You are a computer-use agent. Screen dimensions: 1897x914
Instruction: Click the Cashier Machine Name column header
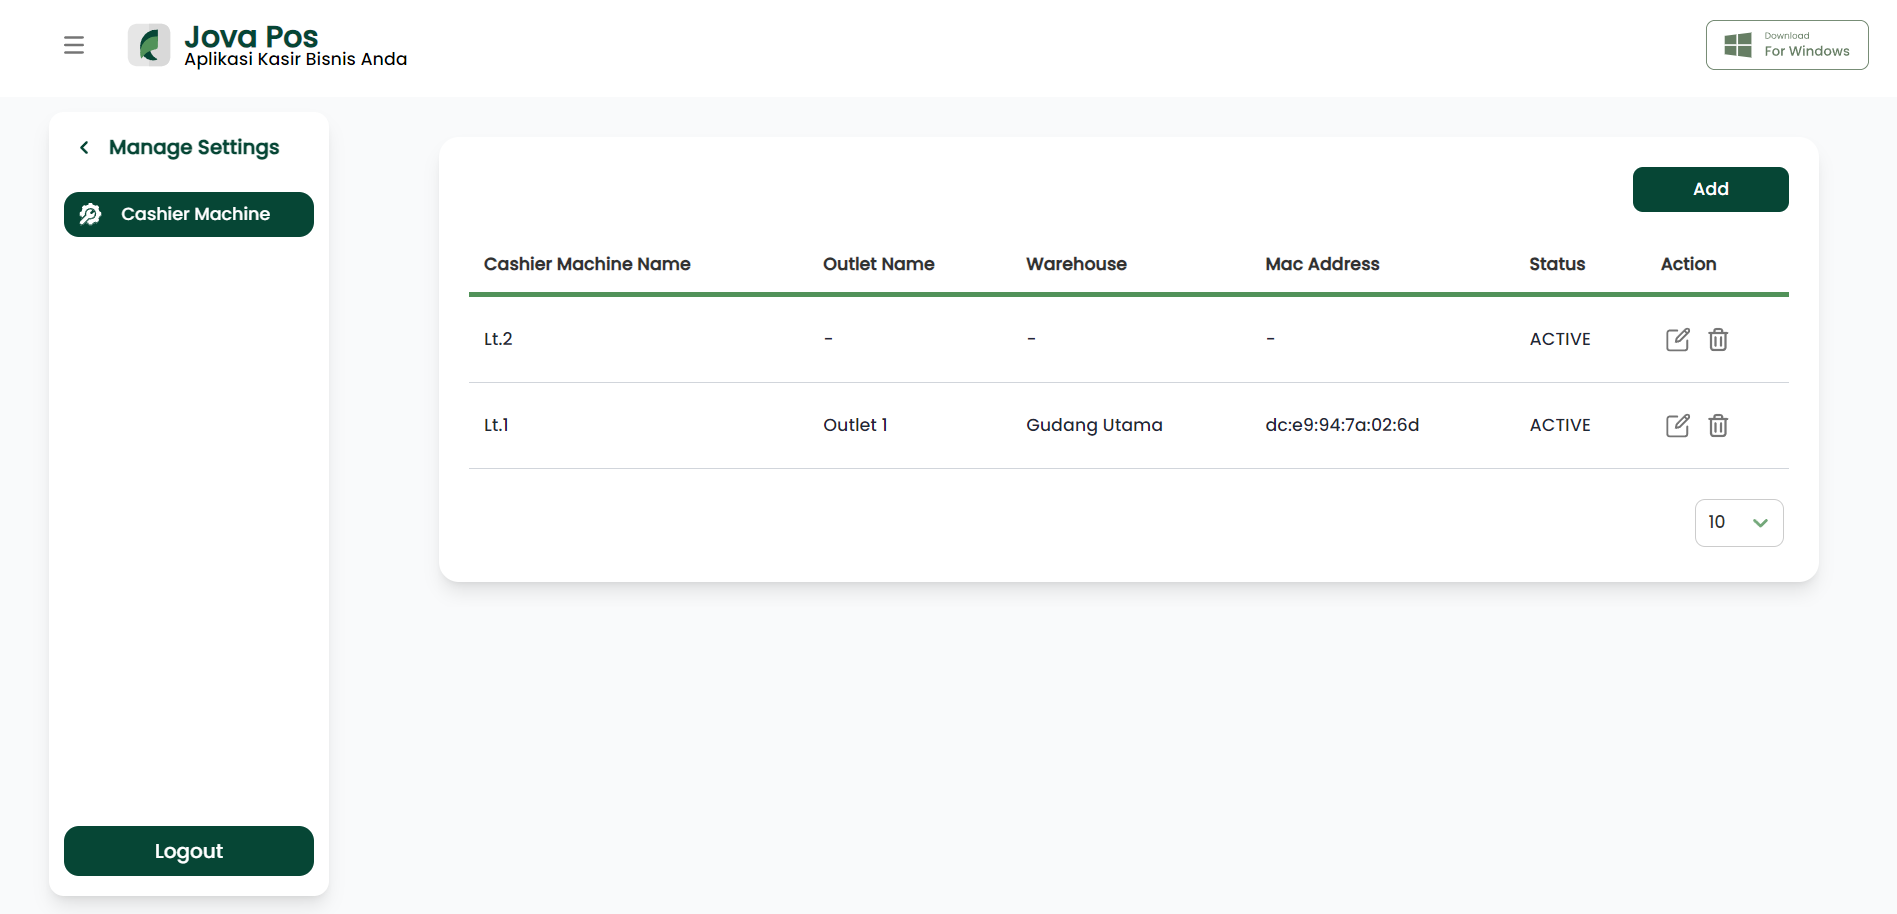coord(587,264)
